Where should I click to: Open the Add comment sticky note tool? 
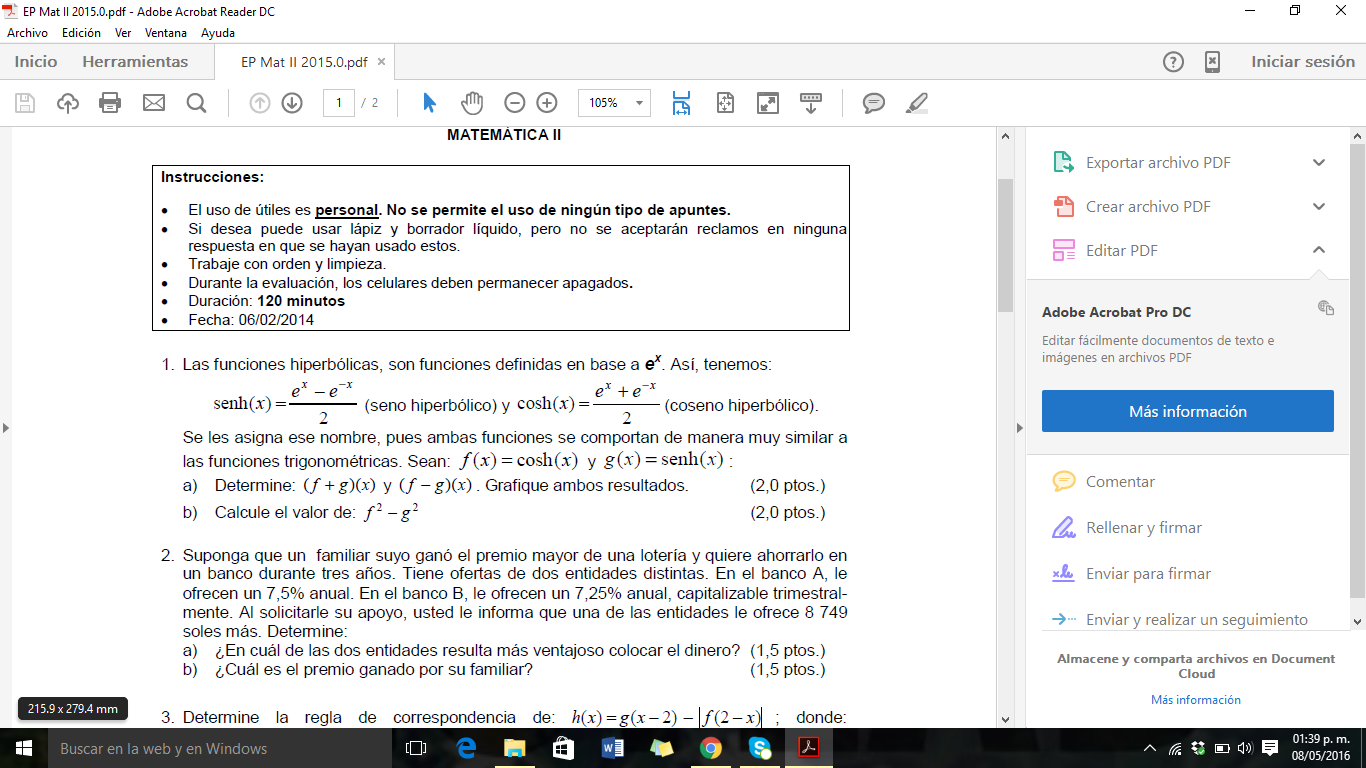point(874,103)
